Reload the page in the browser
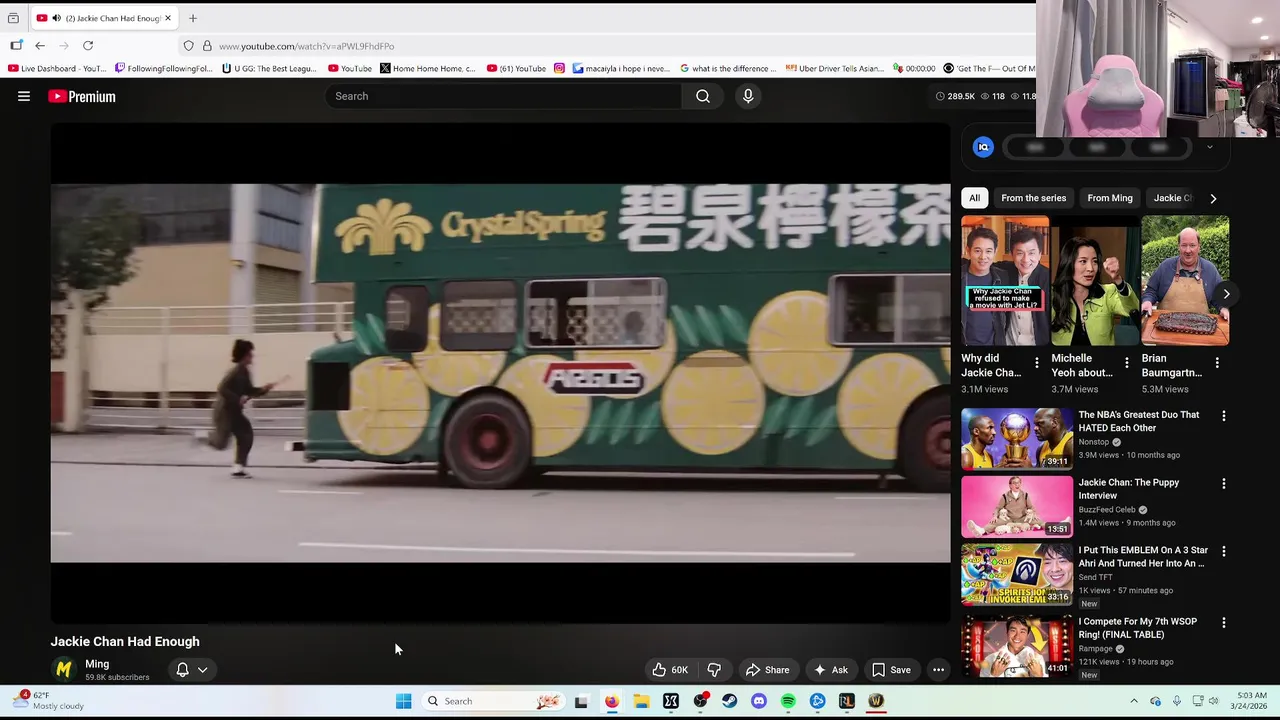This screenshot has width=1280, height=720. pos(88,46)
